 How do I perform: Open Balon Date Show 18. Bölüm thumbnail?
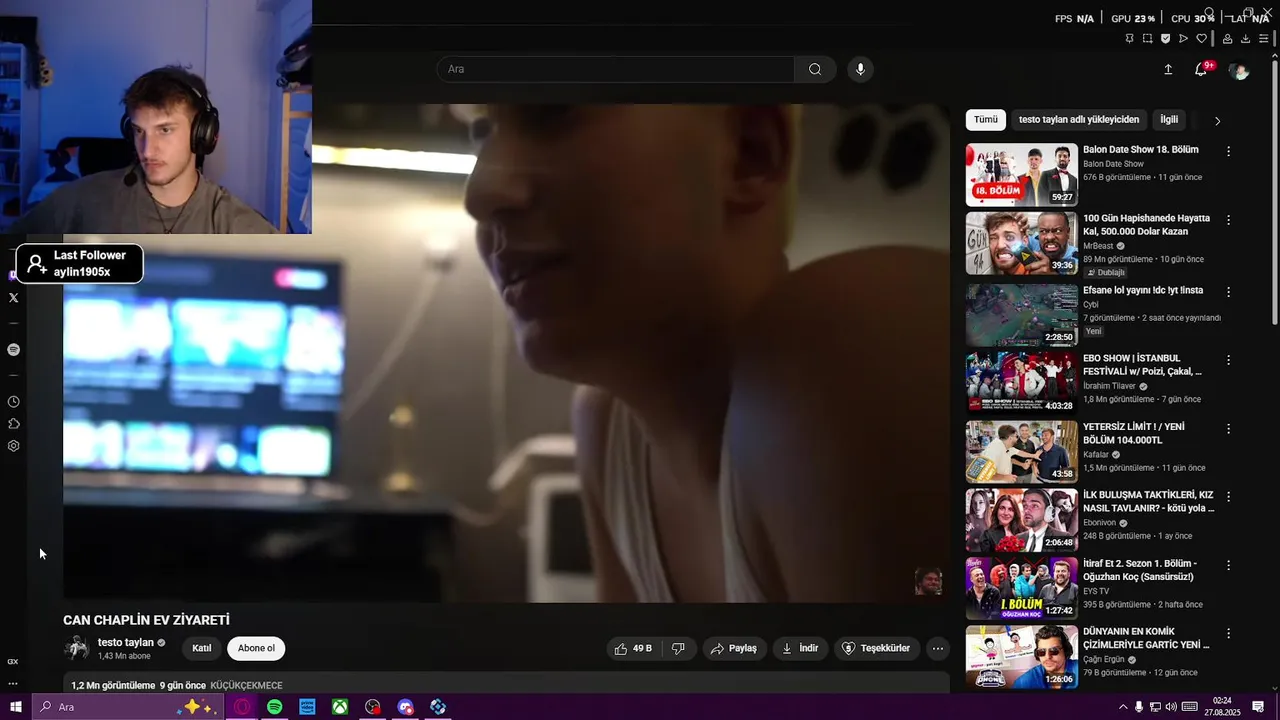[1021, 175]
